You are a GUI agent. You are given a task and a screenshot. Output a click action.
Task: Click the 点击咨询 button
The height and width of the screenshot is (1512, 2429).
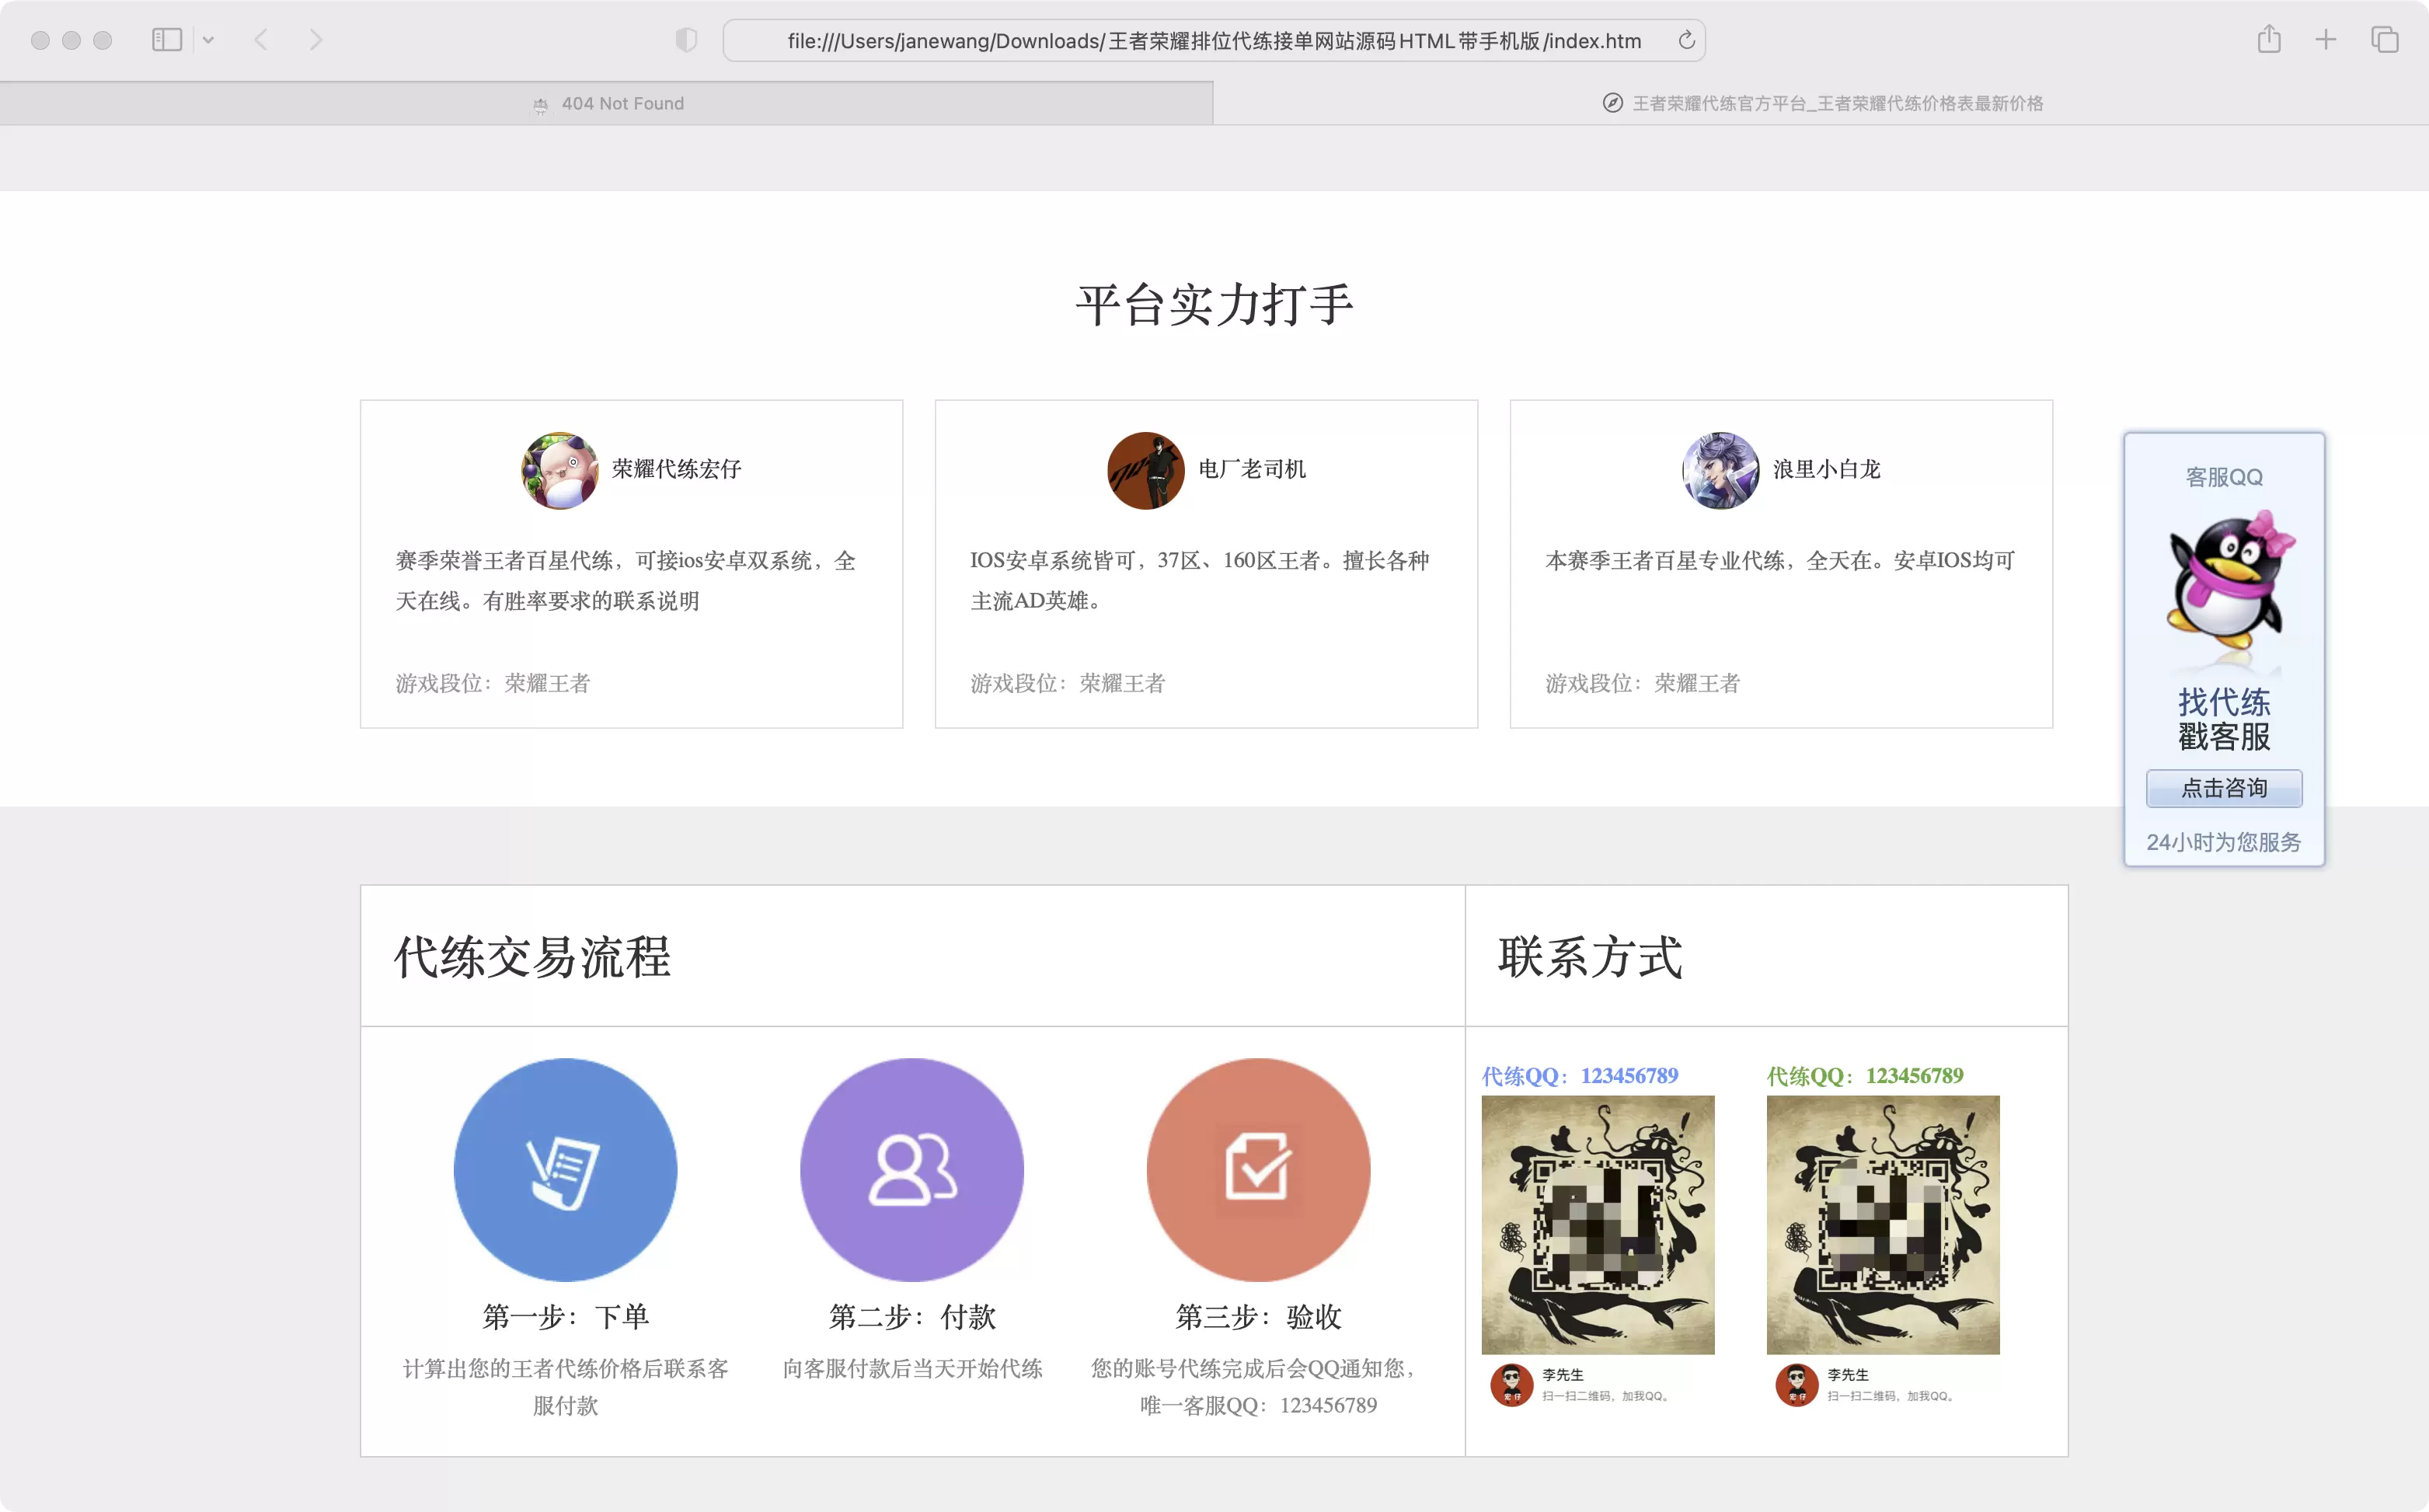tap(2224, 788)
